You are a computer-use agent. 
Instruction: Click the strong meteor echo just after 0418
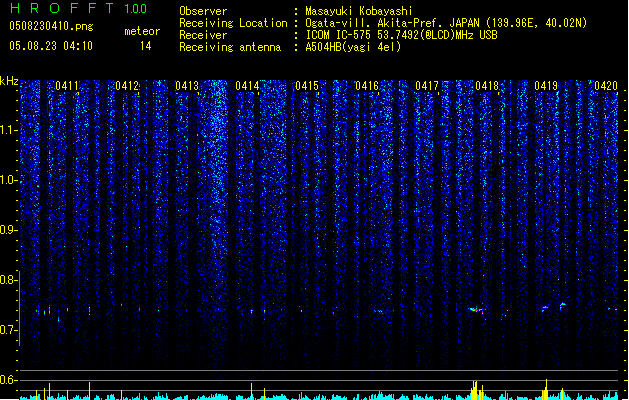477,310
